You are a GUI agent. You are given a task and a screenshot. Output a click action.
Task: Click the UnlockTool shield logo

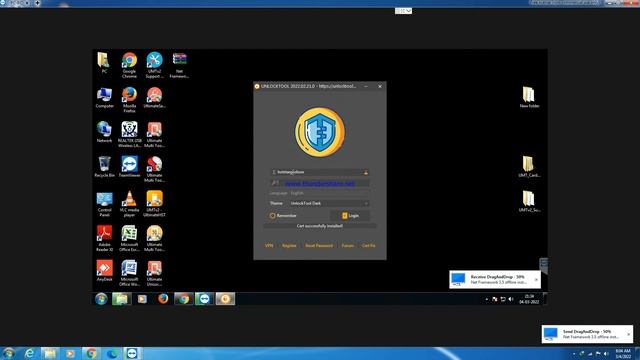click(320, 132)
